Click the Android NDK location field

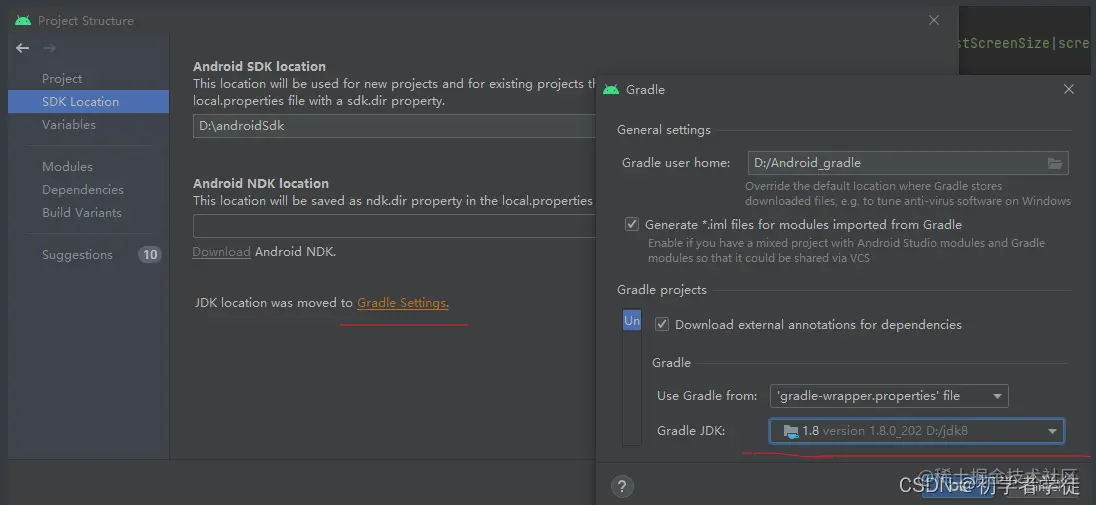(394, 226)
